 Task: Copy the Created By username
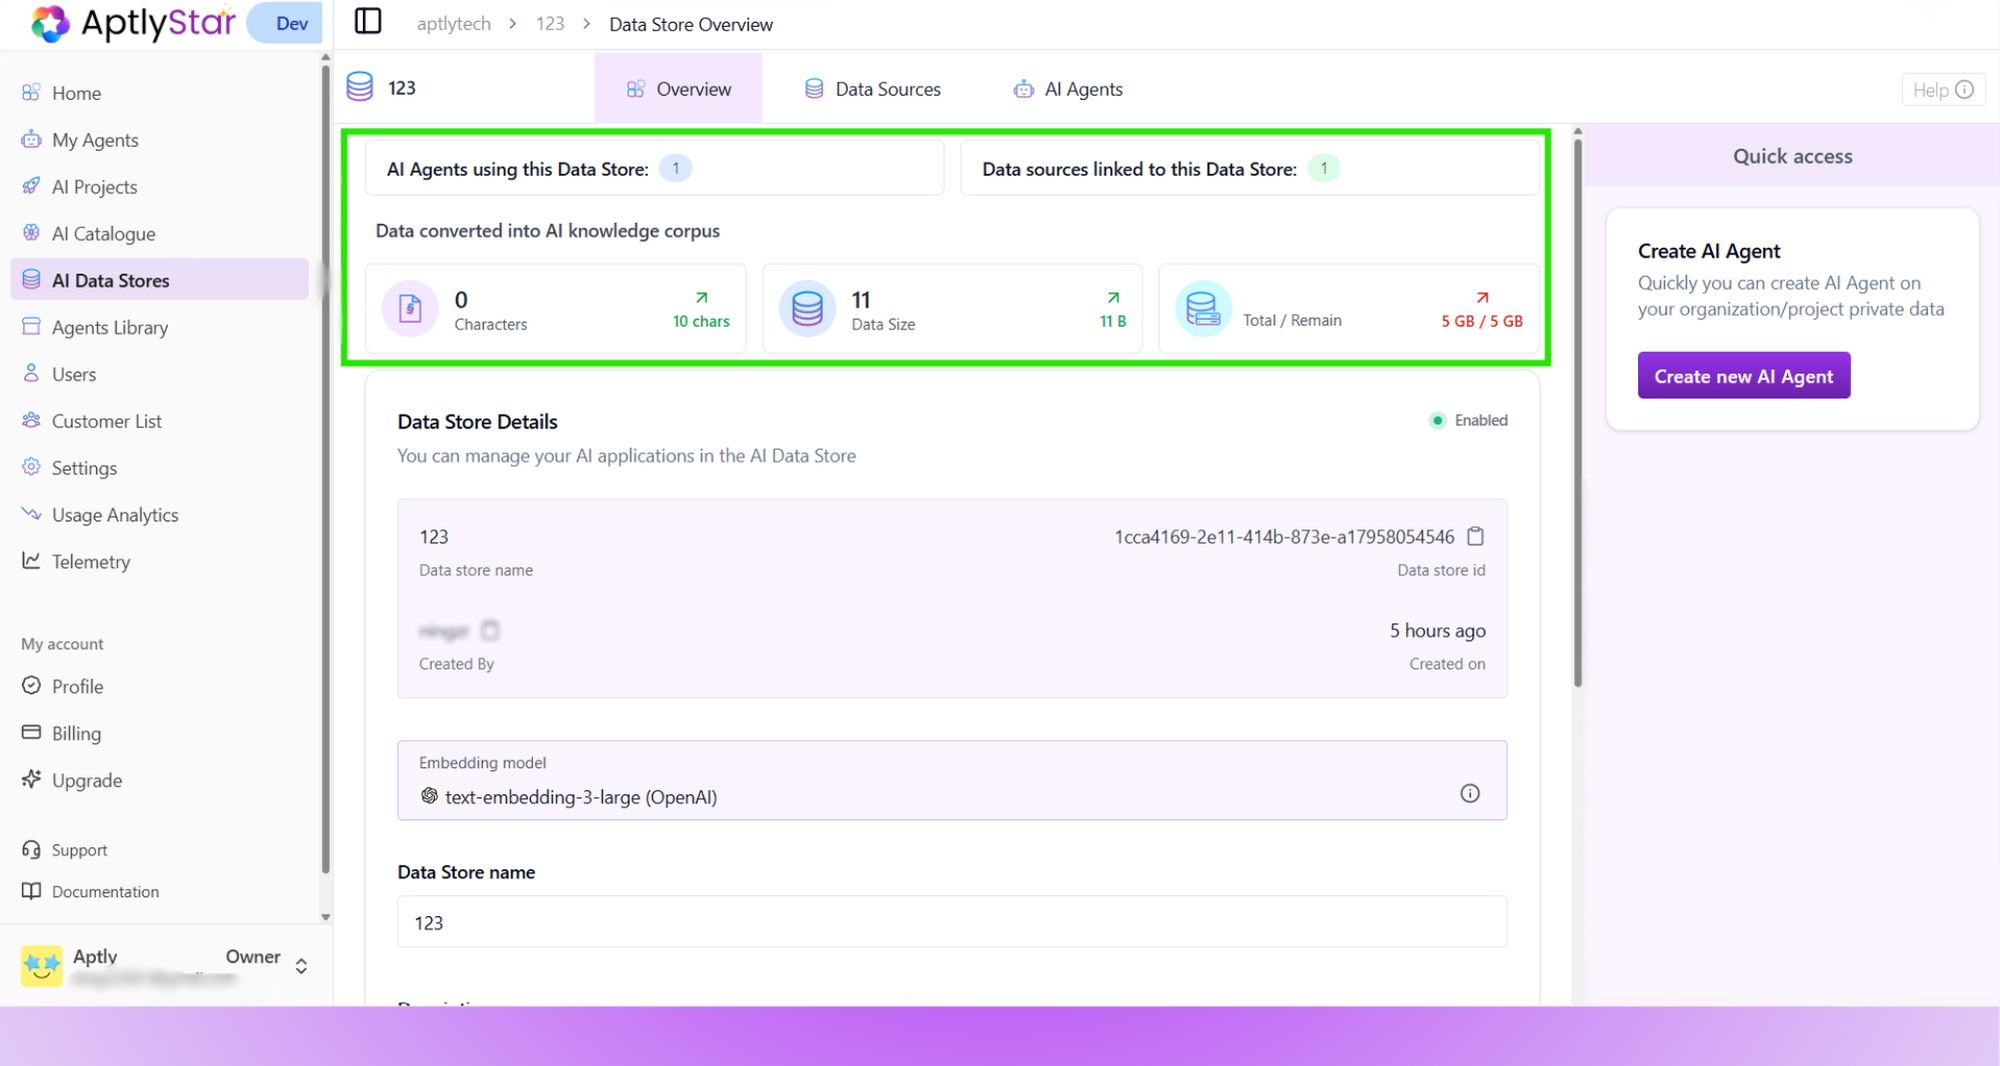point(489,630)
